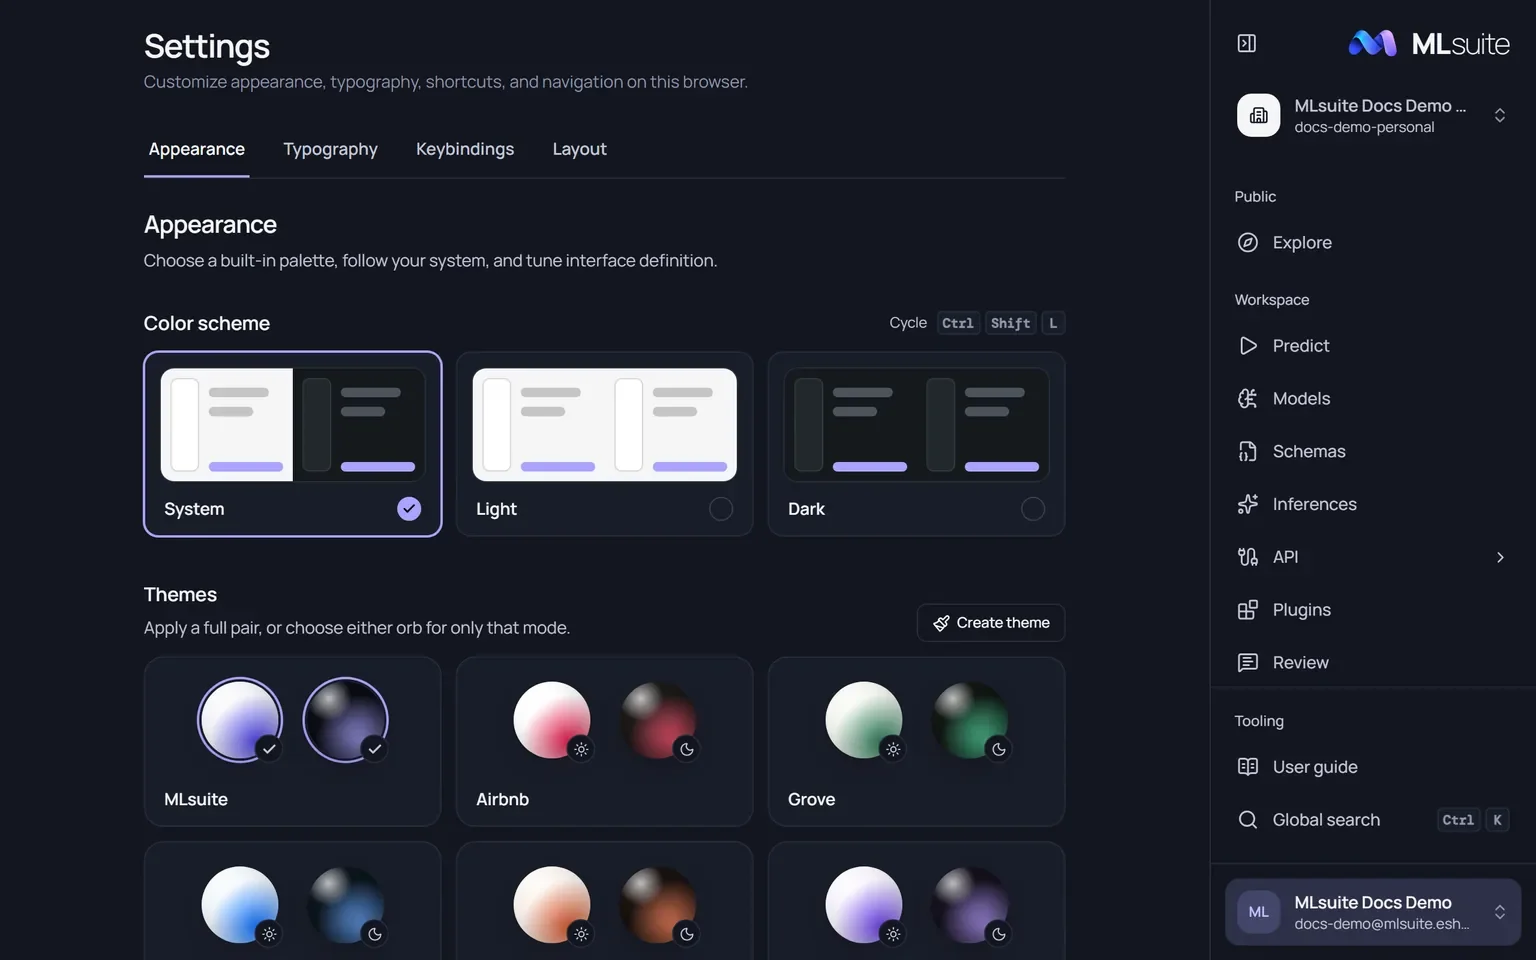Click the Predict play icon
The image size is (1536, 960).
point(1247,345)
